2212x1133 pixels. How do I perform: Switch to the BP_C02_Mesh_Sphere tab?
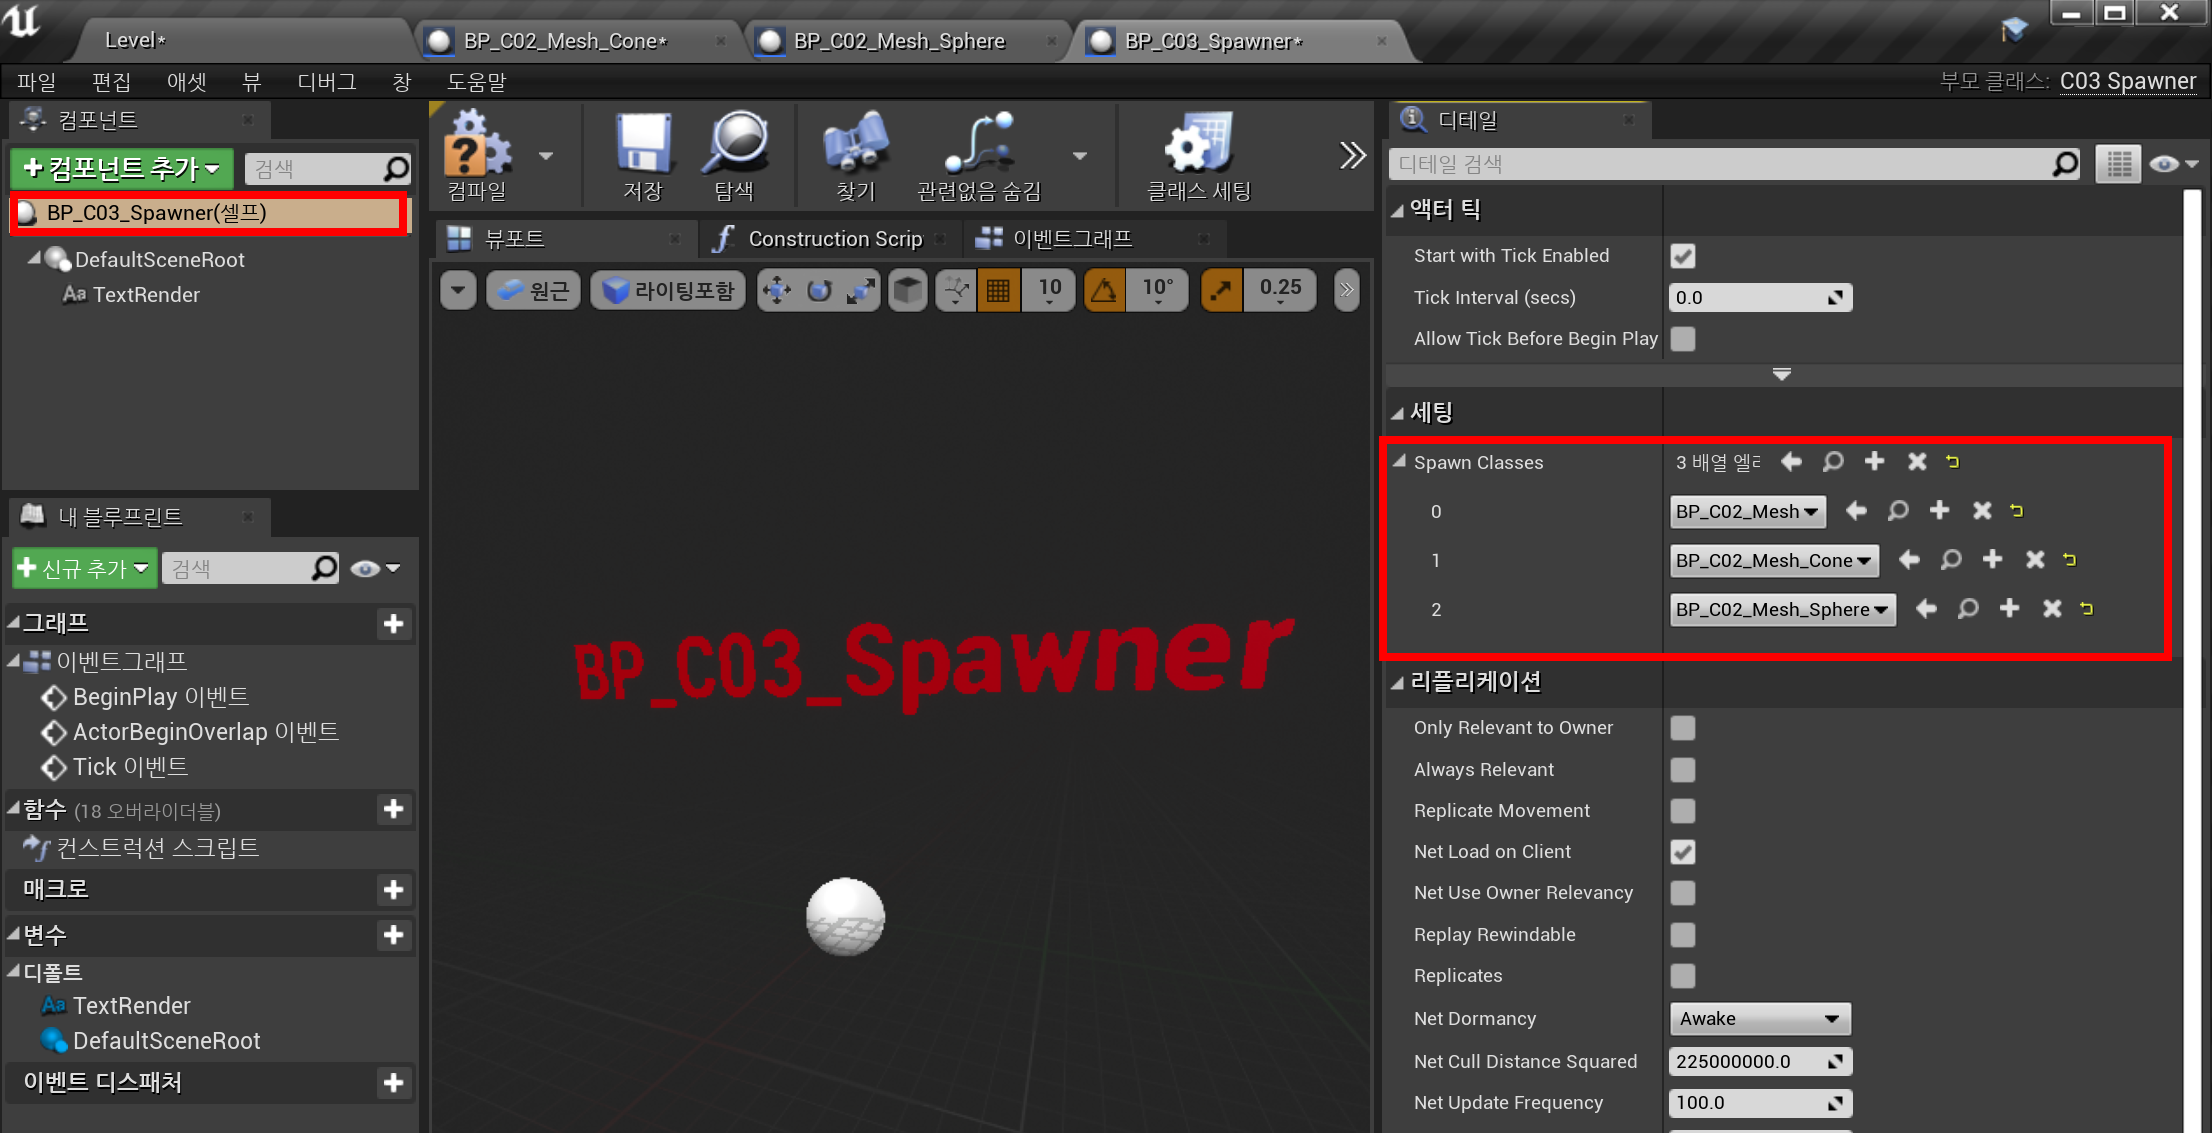tap(898, 41)
